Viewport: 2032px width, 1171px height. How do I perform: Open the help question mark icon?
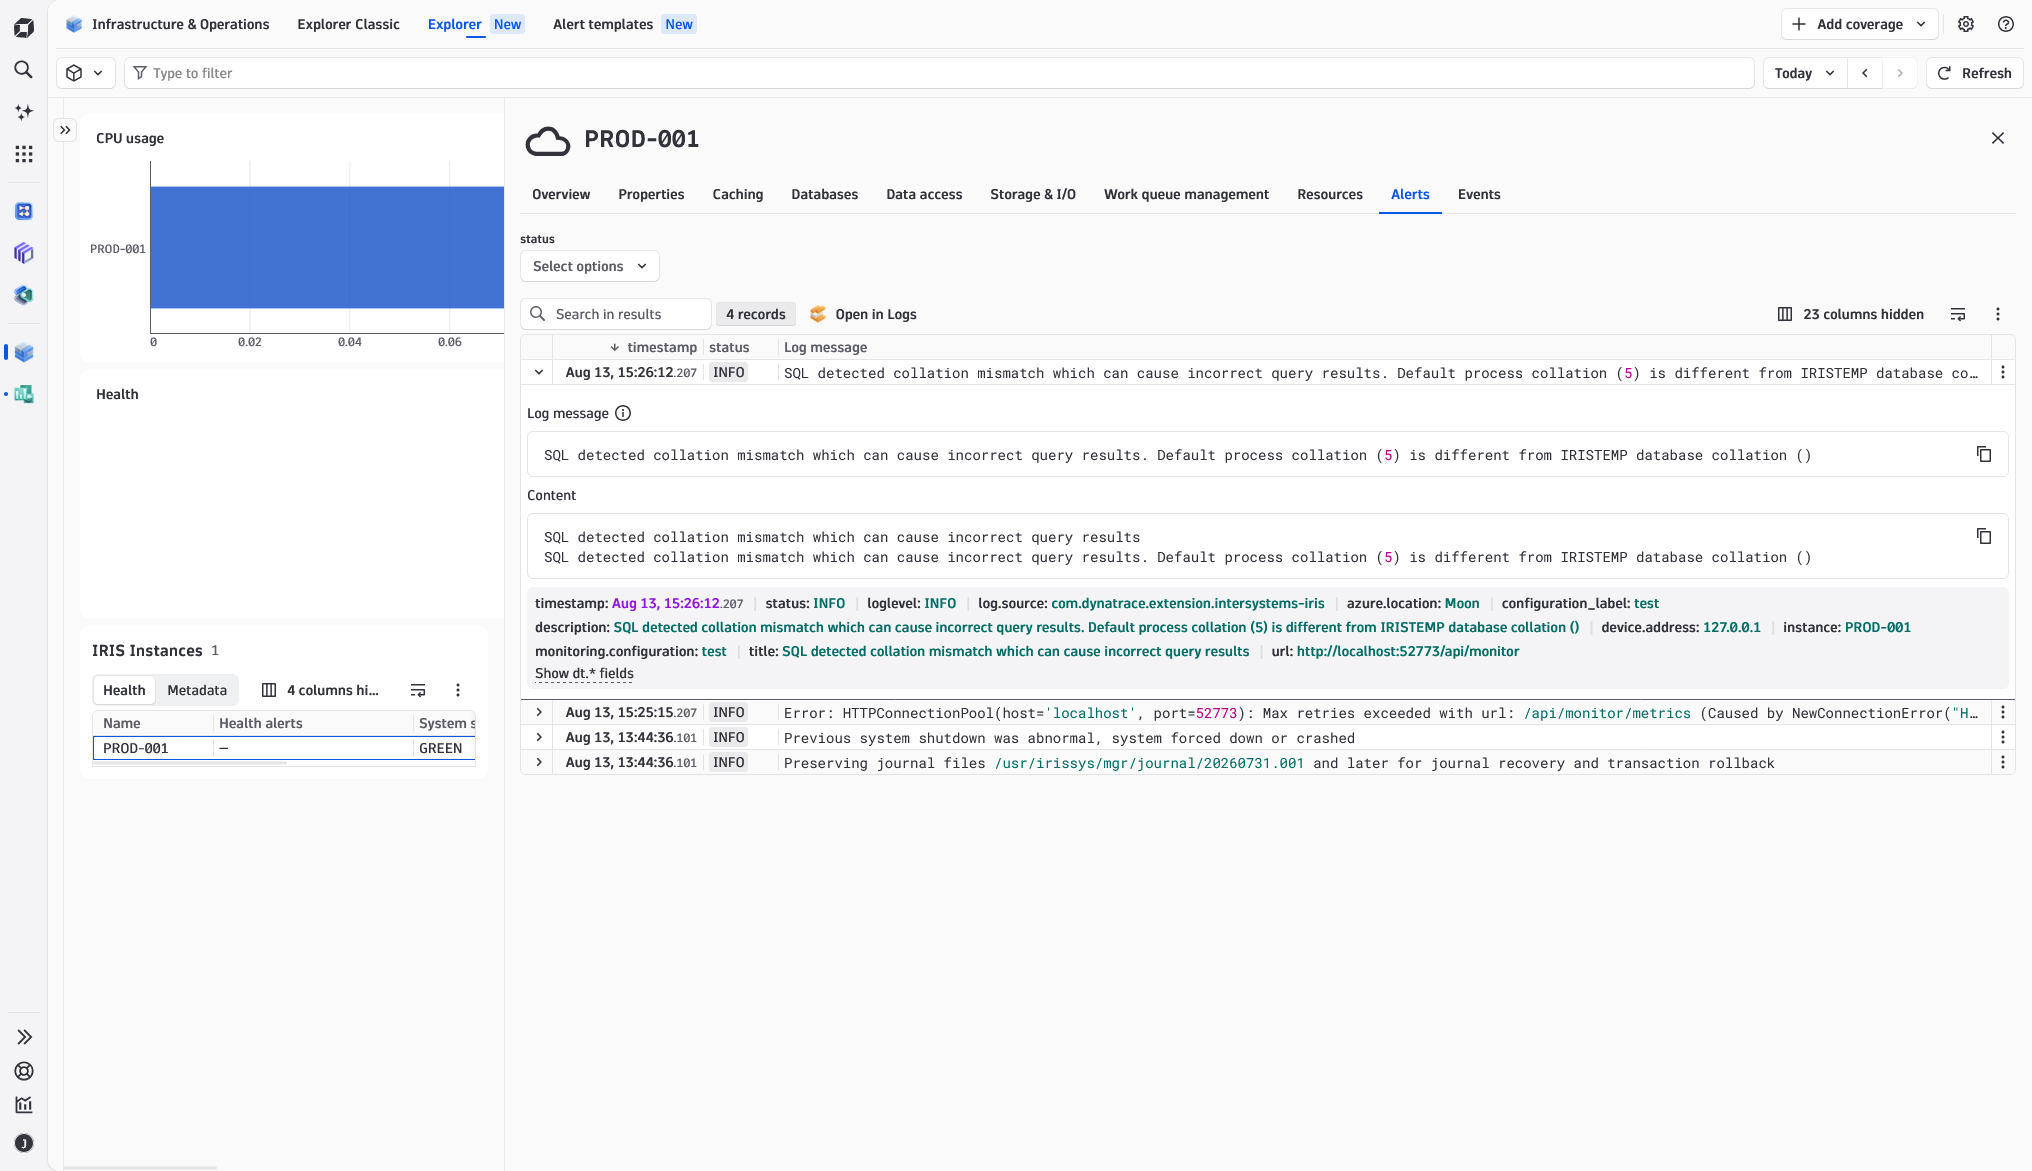[2006, 24]
